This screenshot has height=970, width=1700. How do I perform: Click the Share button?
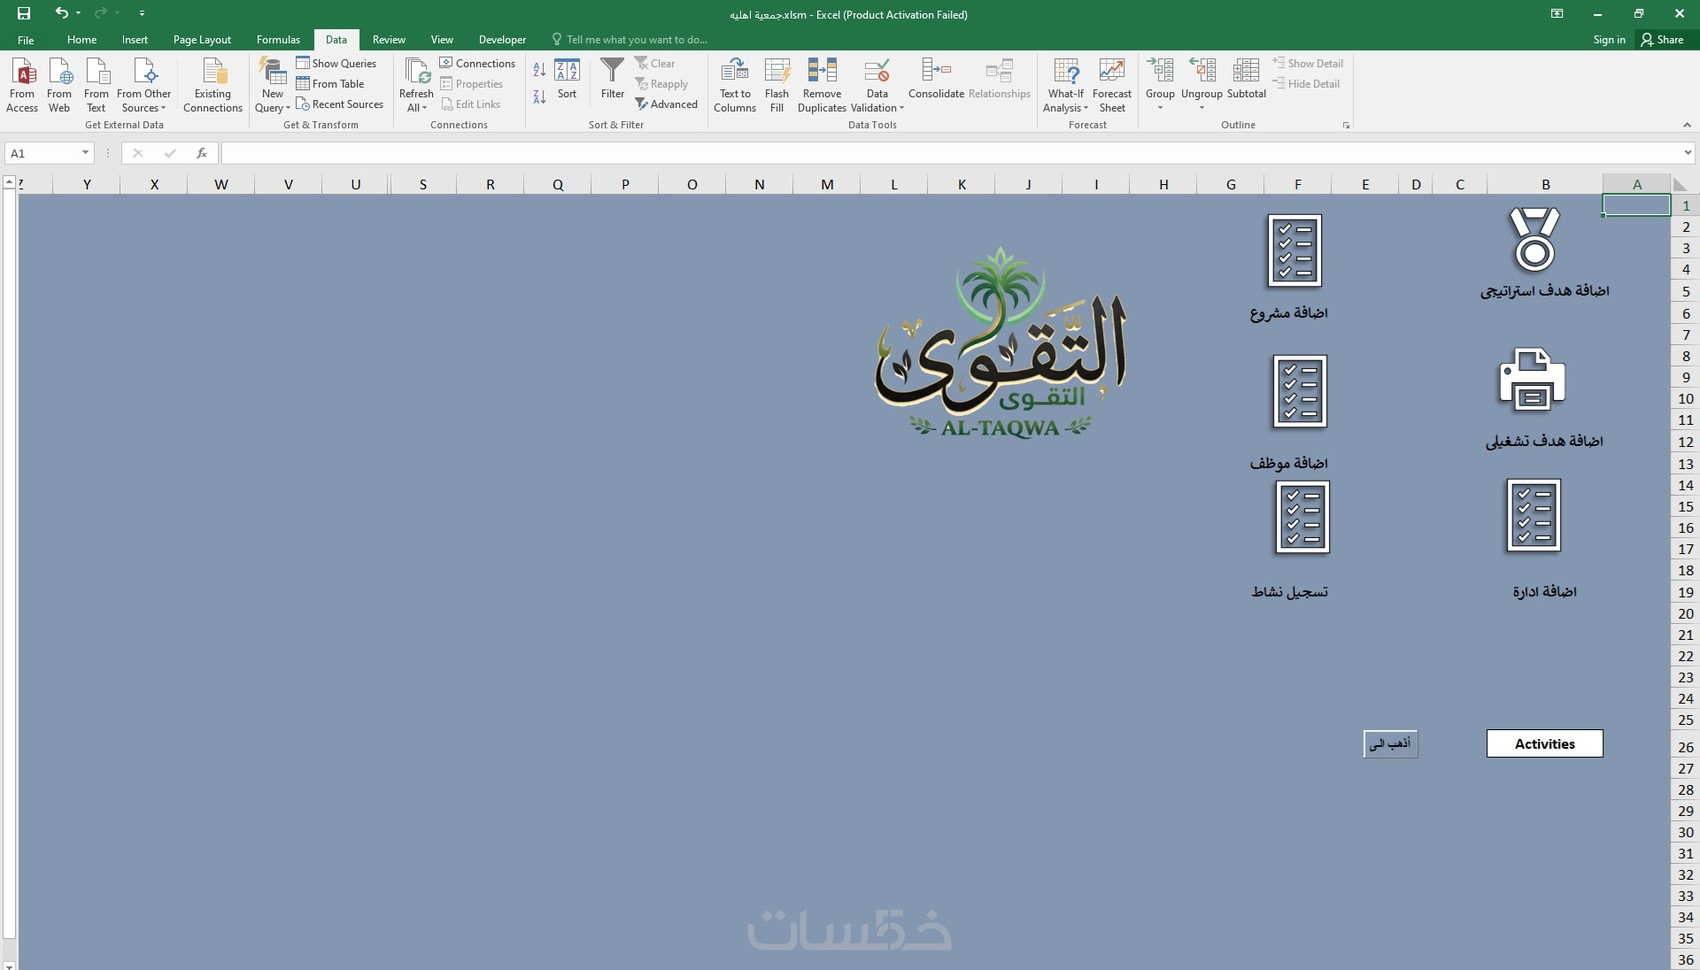(1662, 40)
